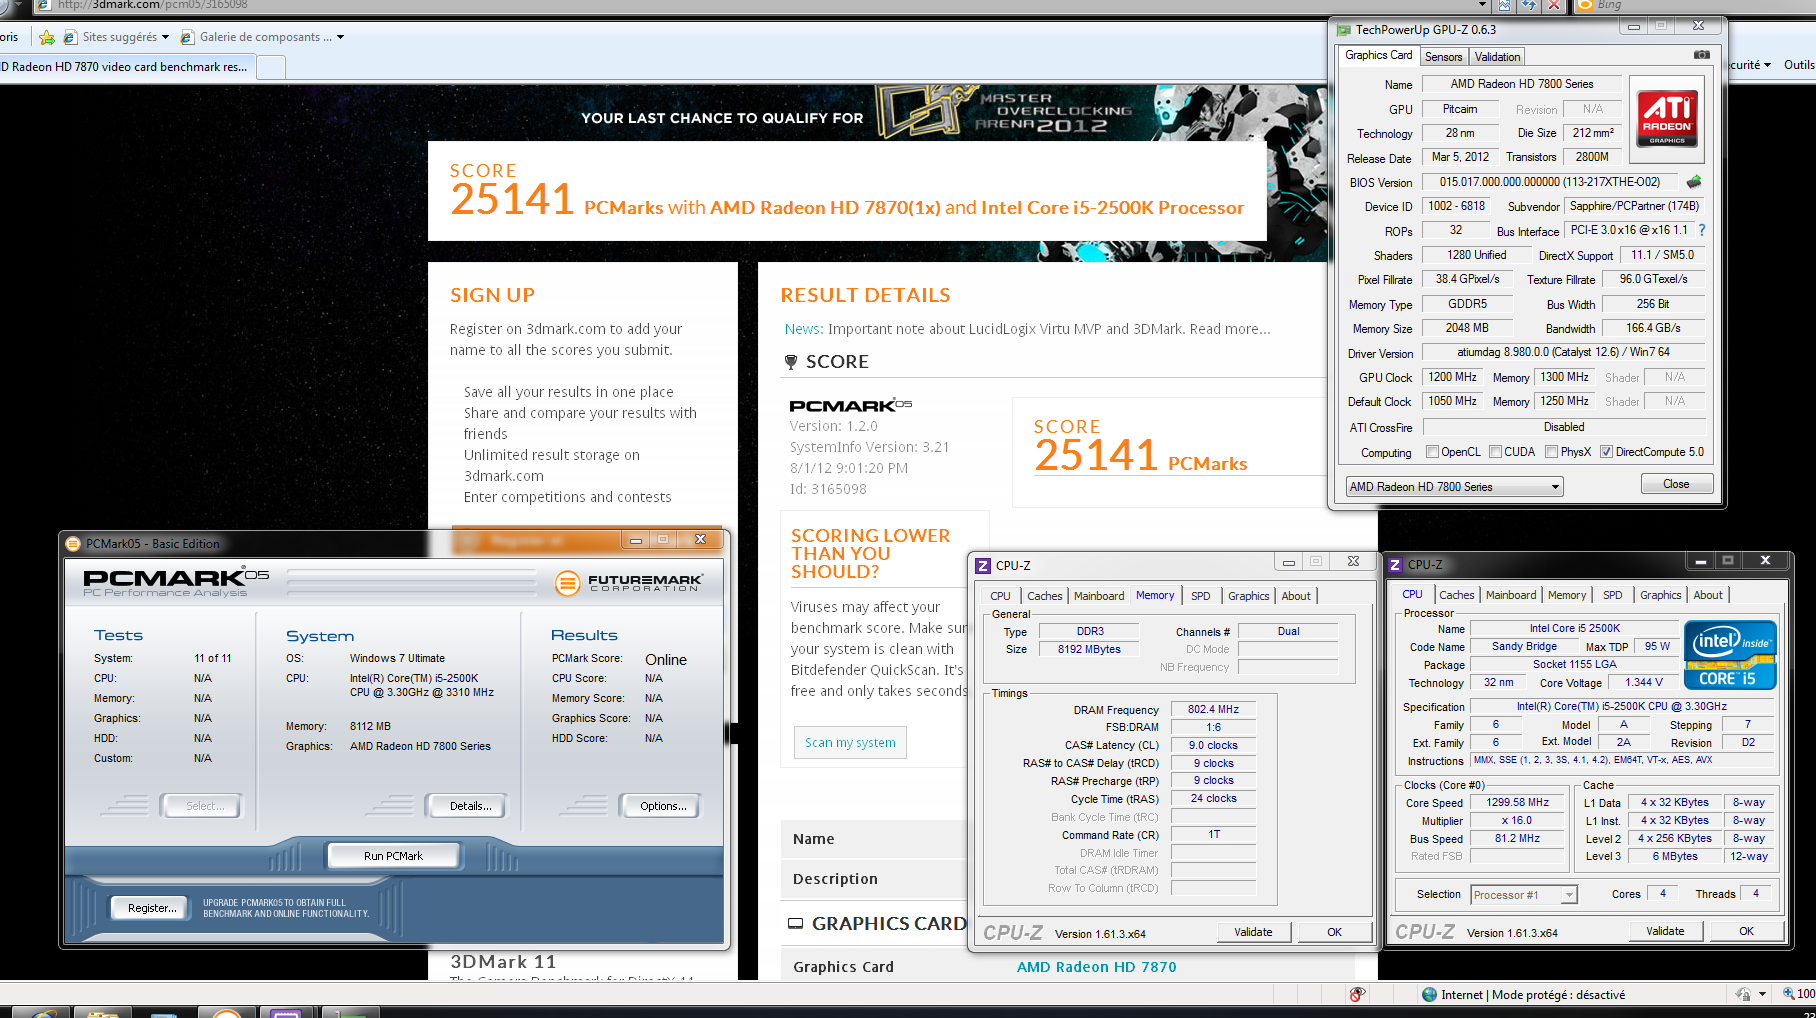Click the DRAM Frequency '802.4 MHz' value
The height and width of the screenshot is (1018, 1816).
coord(1213,709)
